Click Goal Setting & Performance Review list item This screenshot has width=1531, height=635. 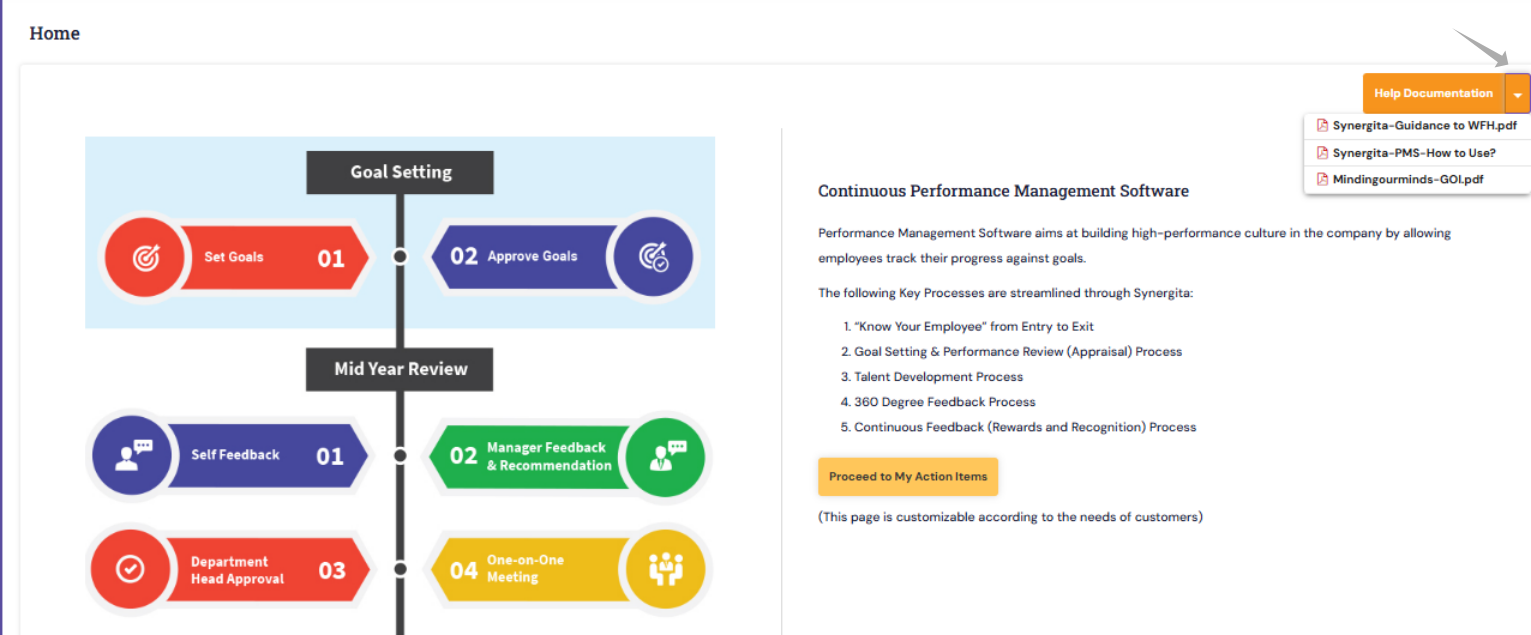1018,351
